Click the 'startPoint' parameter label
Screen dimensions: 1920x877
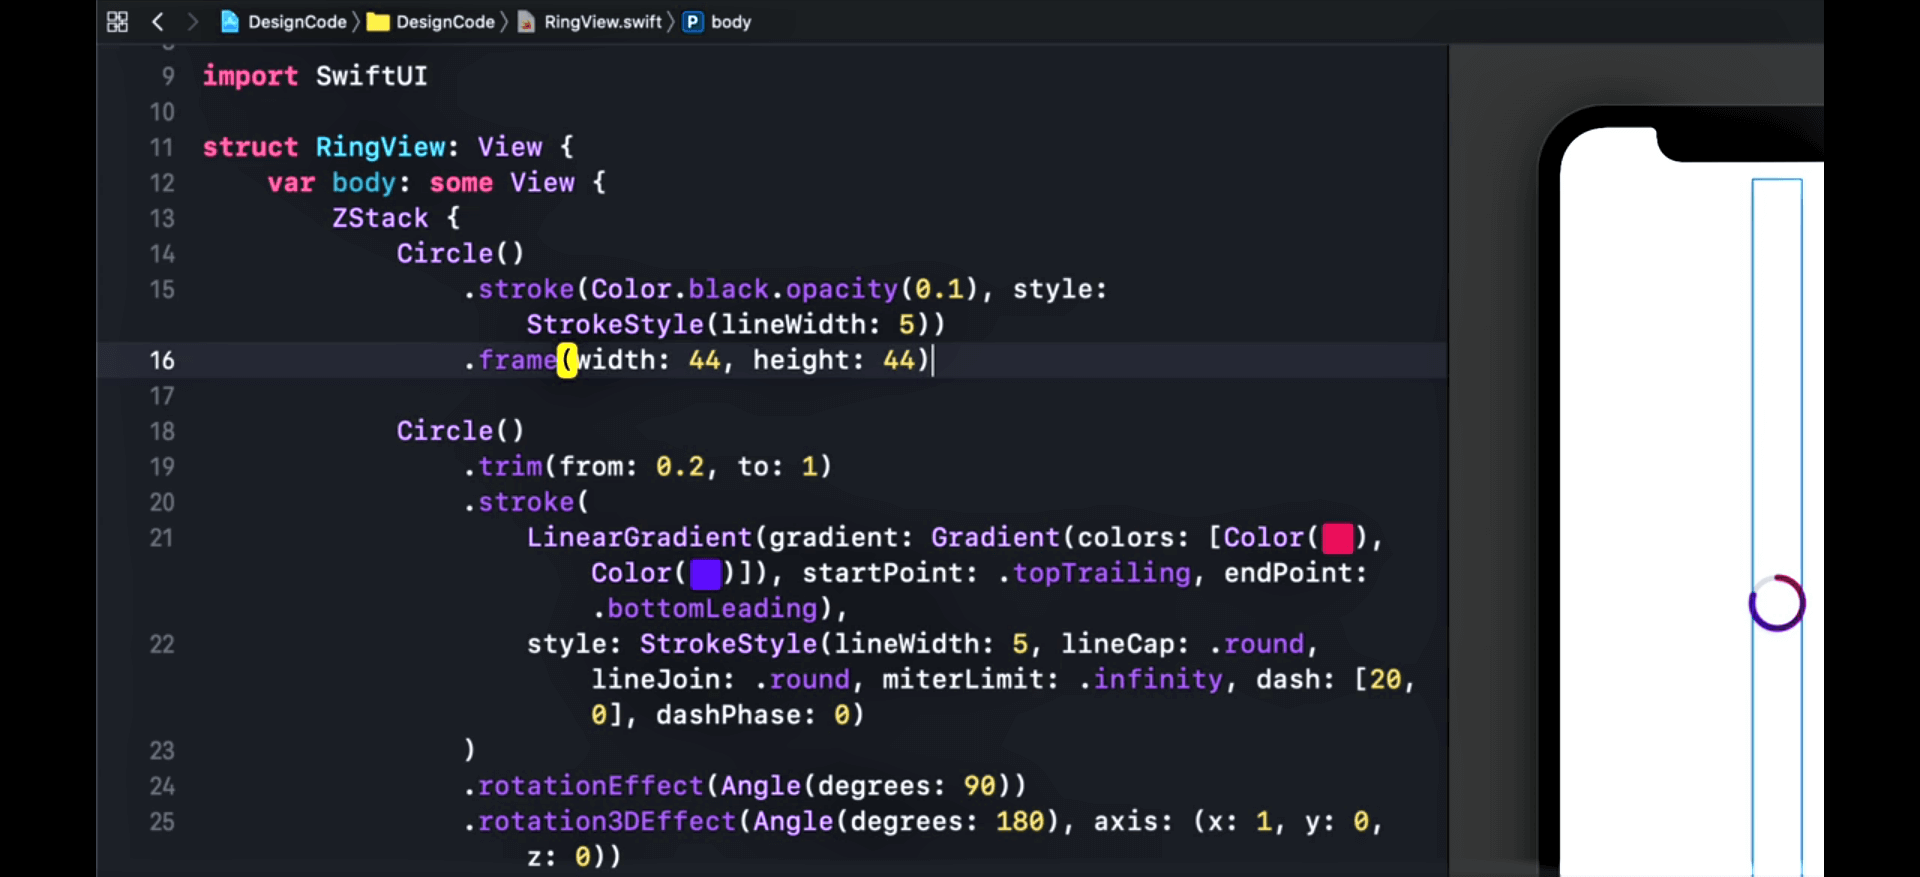884,573
